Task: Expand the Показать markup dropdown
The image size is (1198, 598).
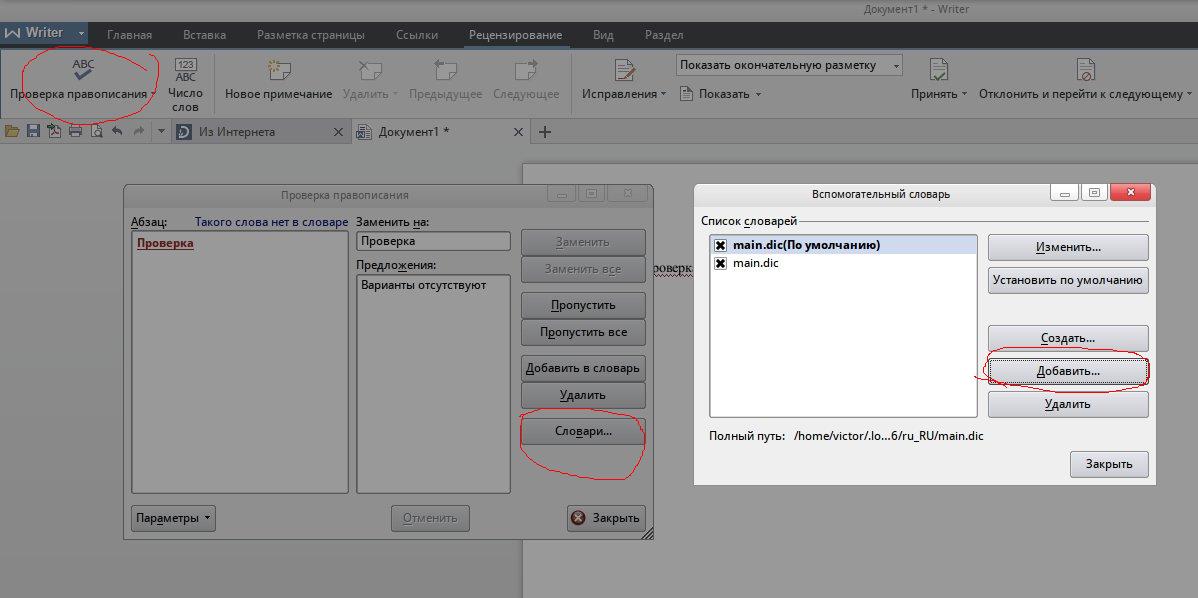Action: coord(720,94)
